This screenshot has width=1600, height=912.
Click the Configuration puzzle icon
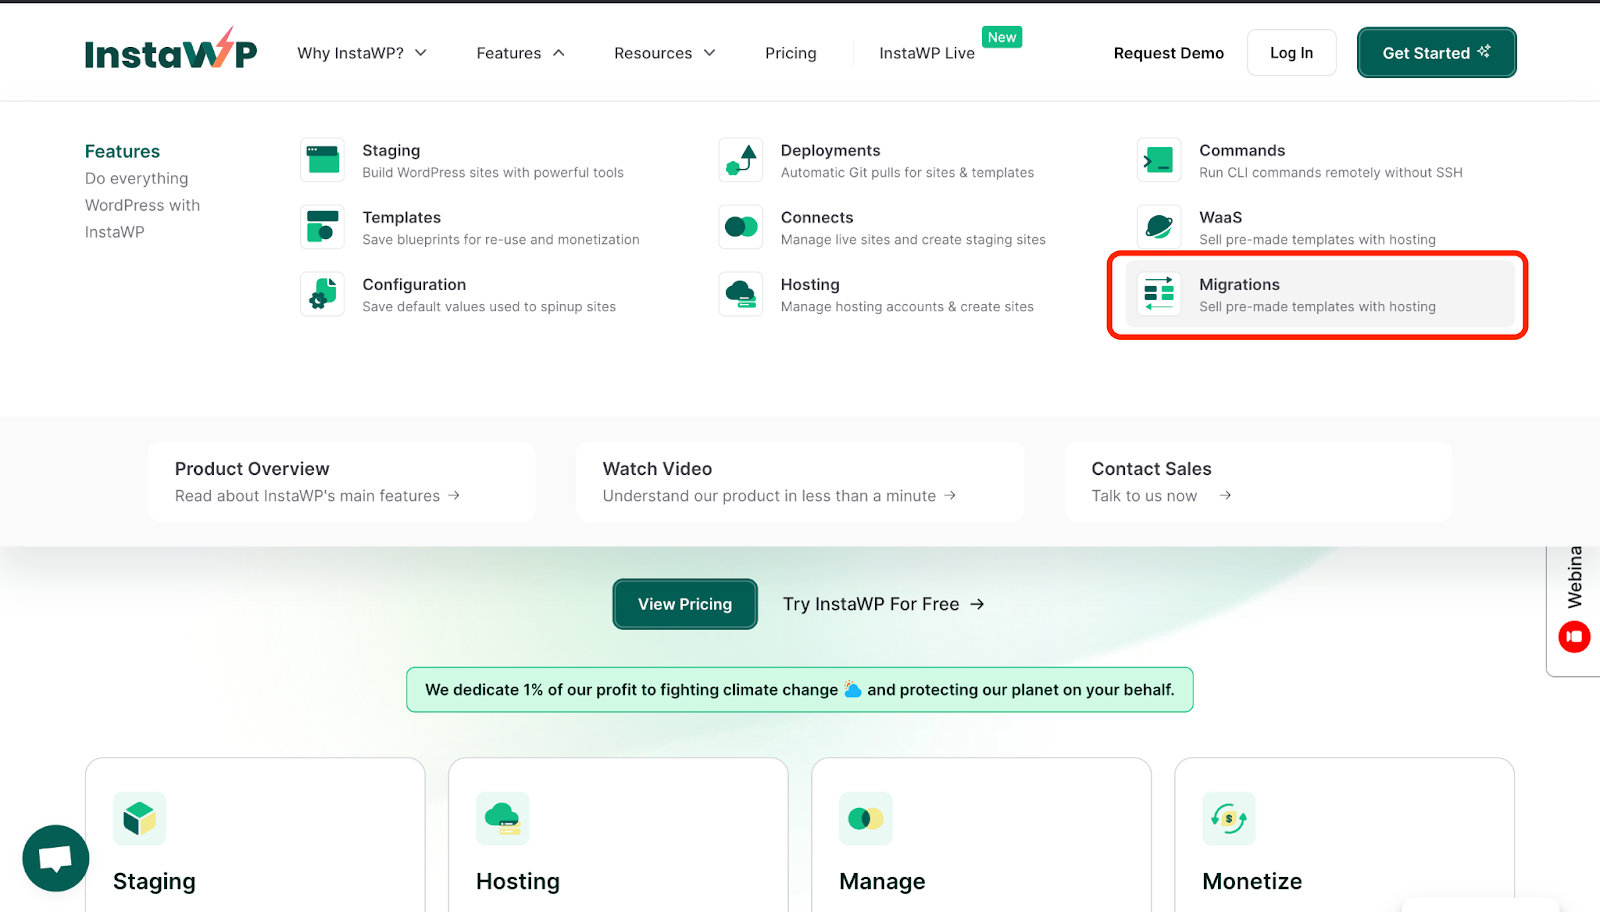pyautogui.click(x=323, y=294)
